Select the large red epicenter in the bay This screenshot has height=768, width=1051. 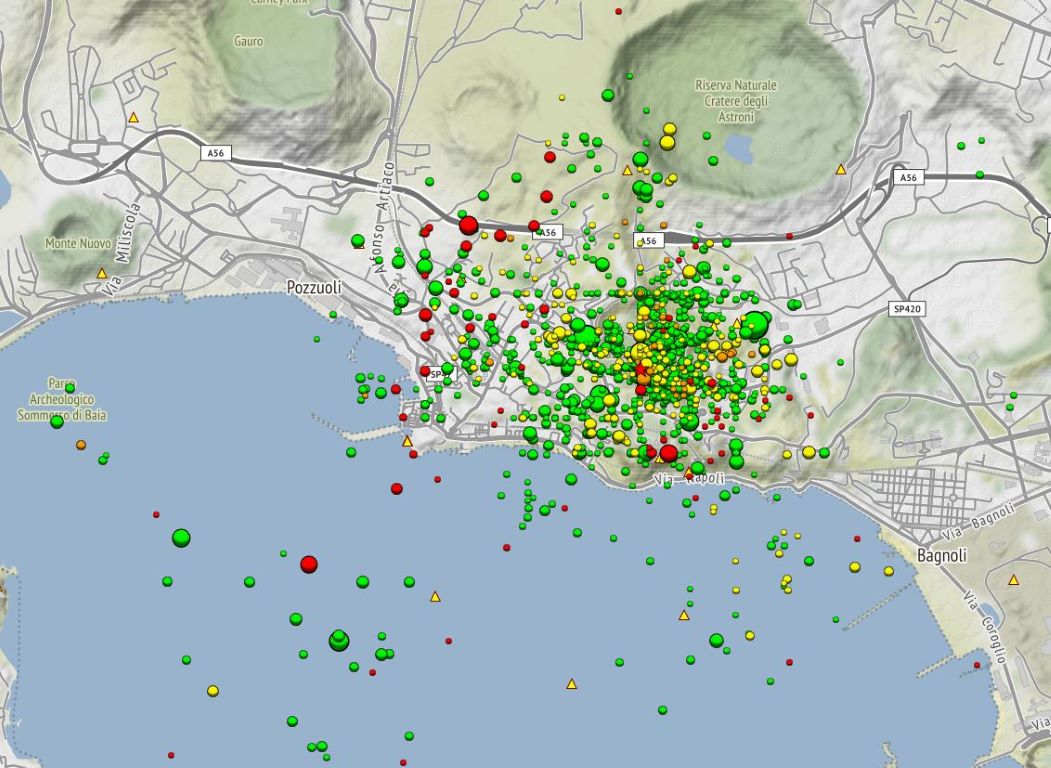click(x=309, y=564)
